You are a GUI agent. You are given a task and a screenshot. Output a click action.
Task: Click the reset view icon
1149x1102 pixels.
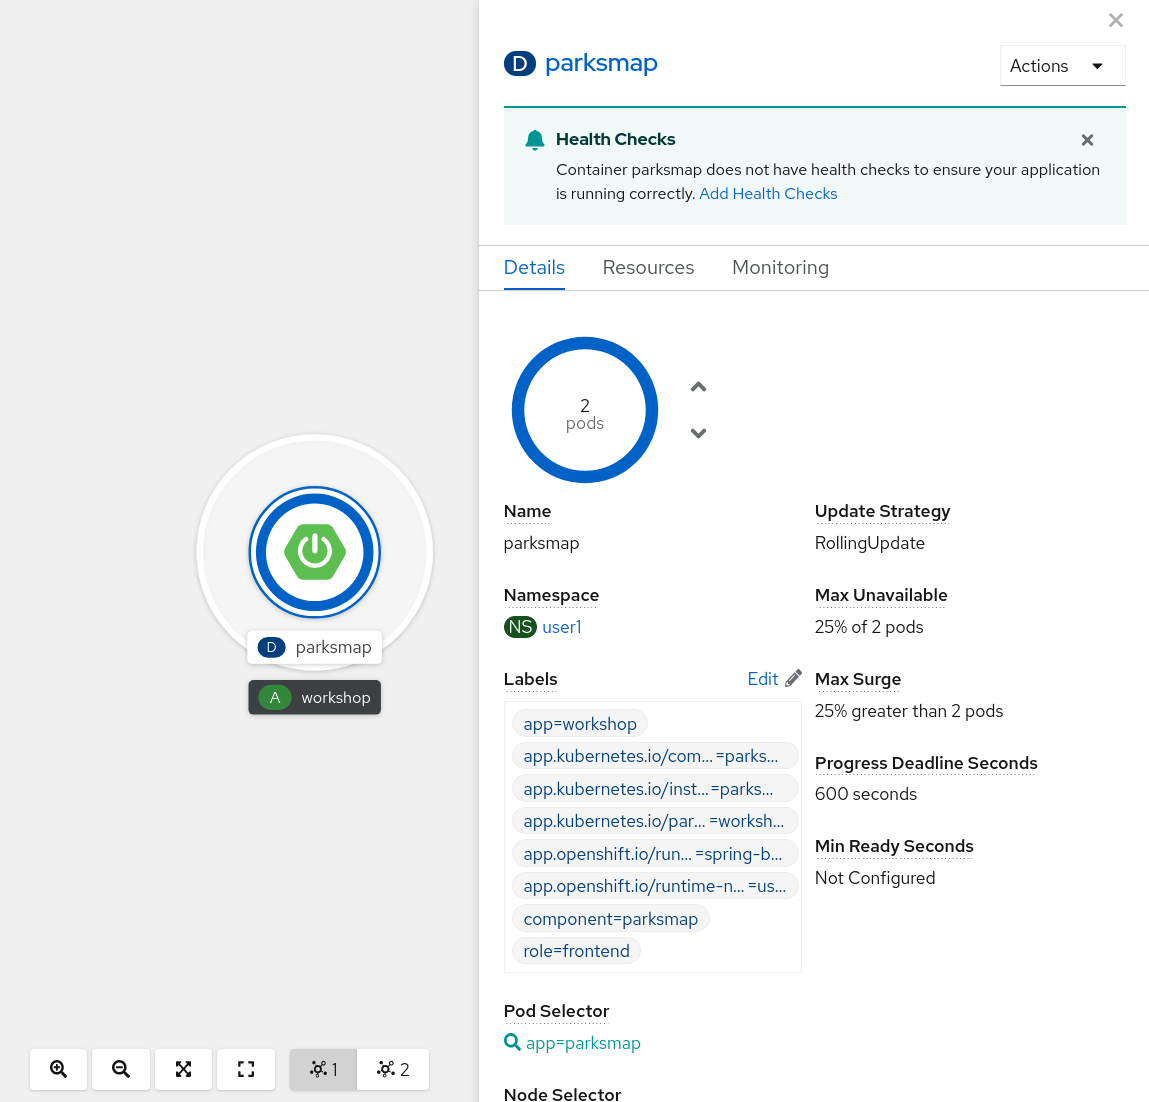(246, 1069)
